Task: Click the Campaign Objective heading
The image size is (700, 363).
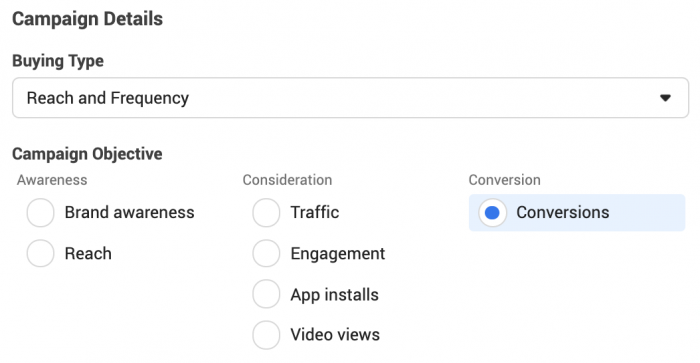Action: 87,154
